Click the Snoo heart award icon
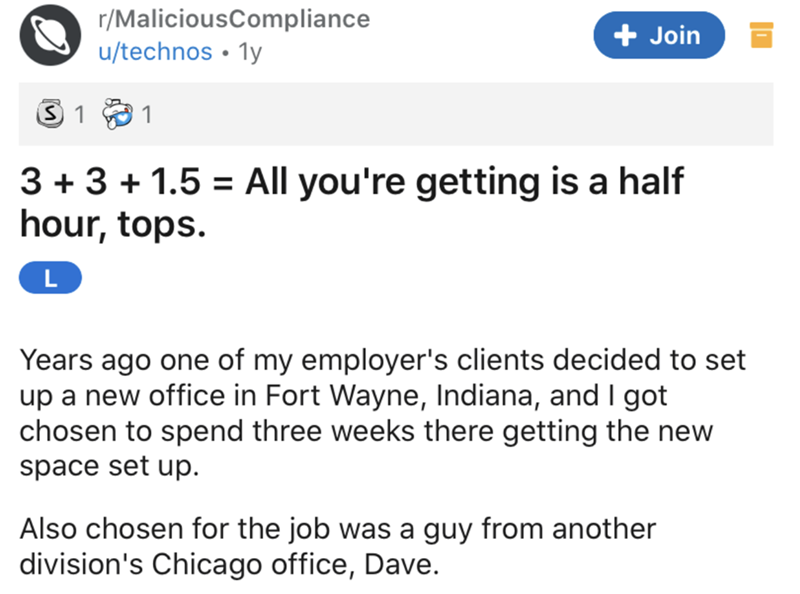 pos(119,115)
